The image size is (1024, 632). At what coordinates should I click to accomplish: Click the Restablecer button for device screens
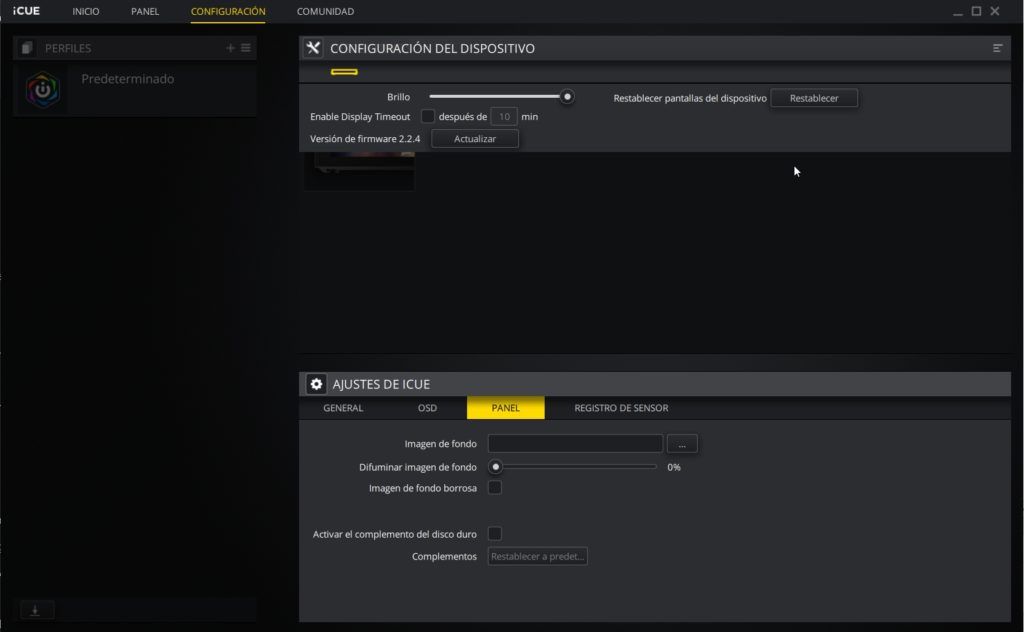pyautogui.click(x=814, y=98)
